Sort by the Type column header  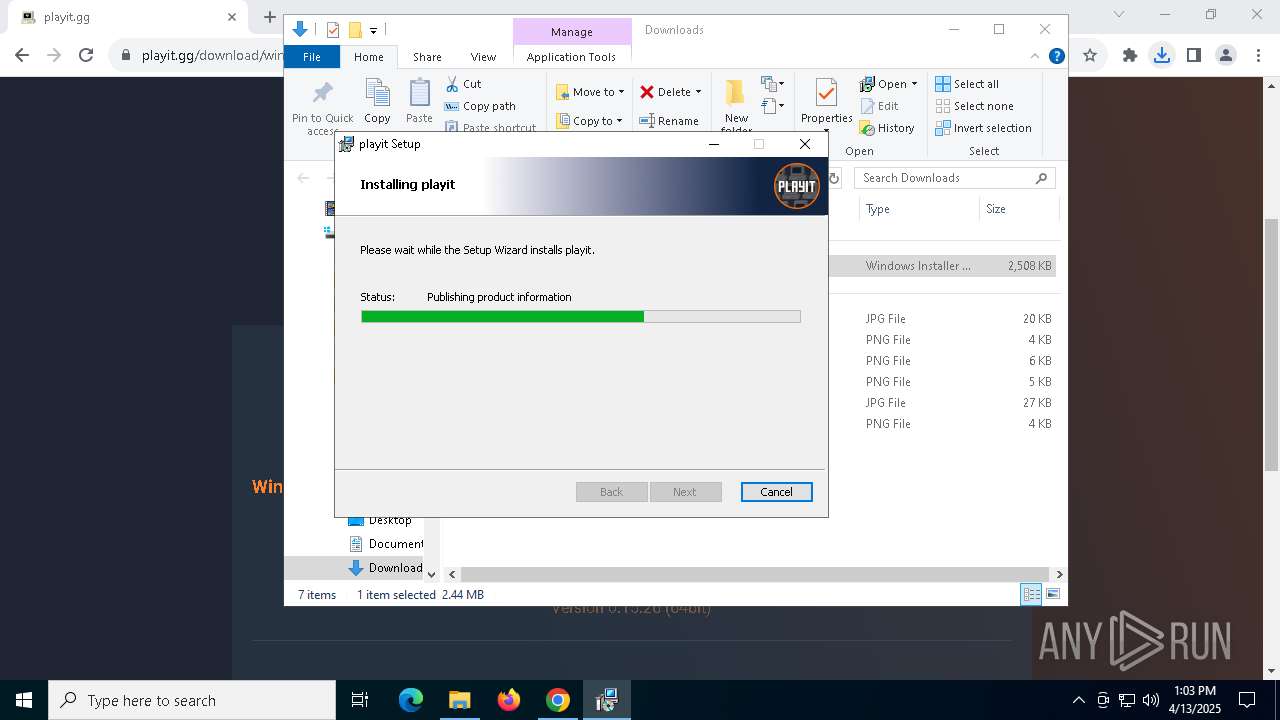tap(917, 209)
